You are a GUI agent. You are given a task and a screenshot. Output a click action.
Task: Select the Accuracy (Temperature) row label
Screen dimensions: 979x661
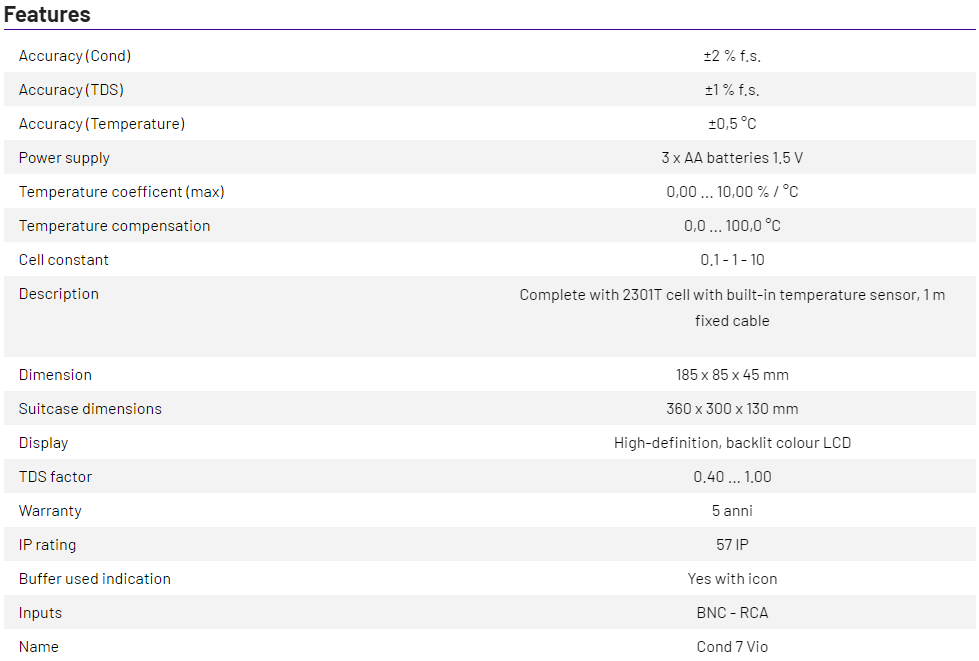[102, 124]
